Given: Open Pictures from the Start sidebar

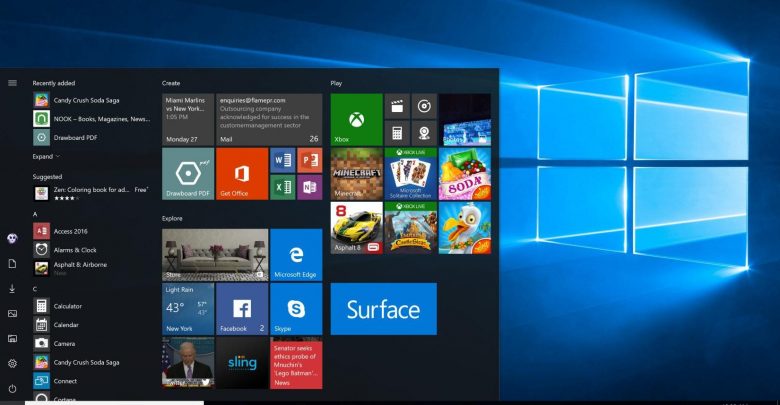Looking at the screenshot, I should 12,313.
